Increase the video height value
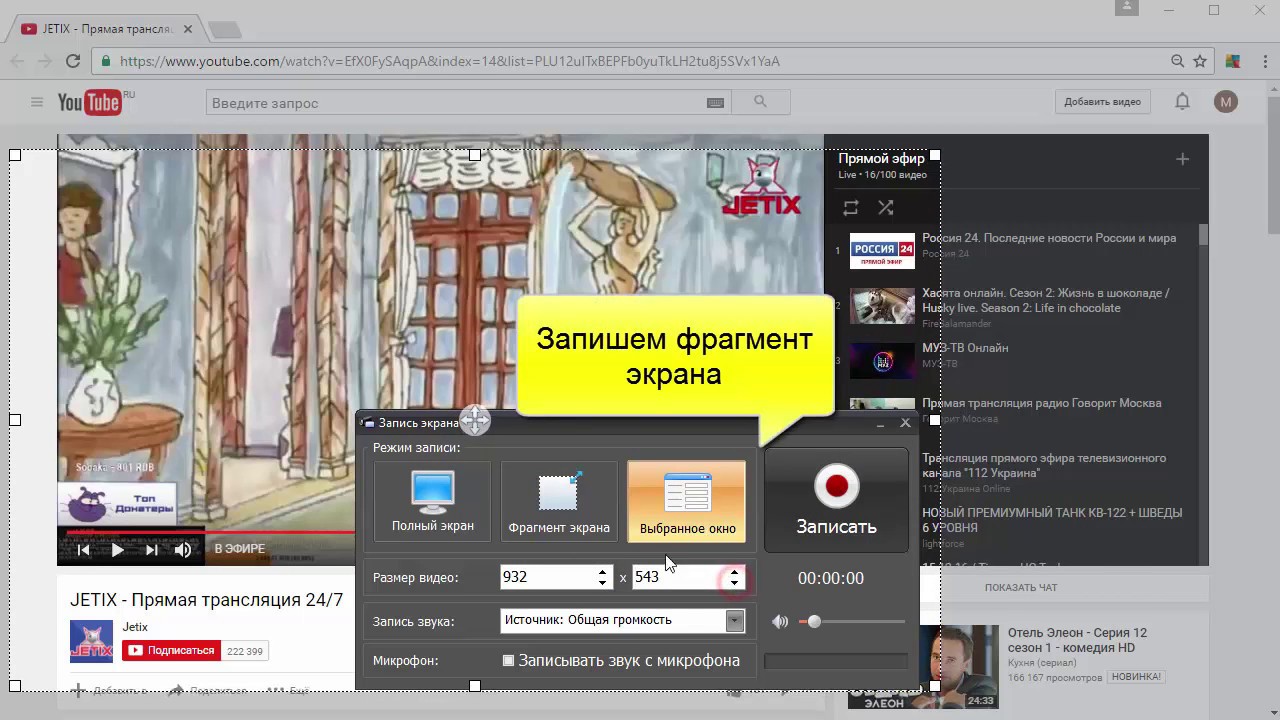 tap(734, 572)
